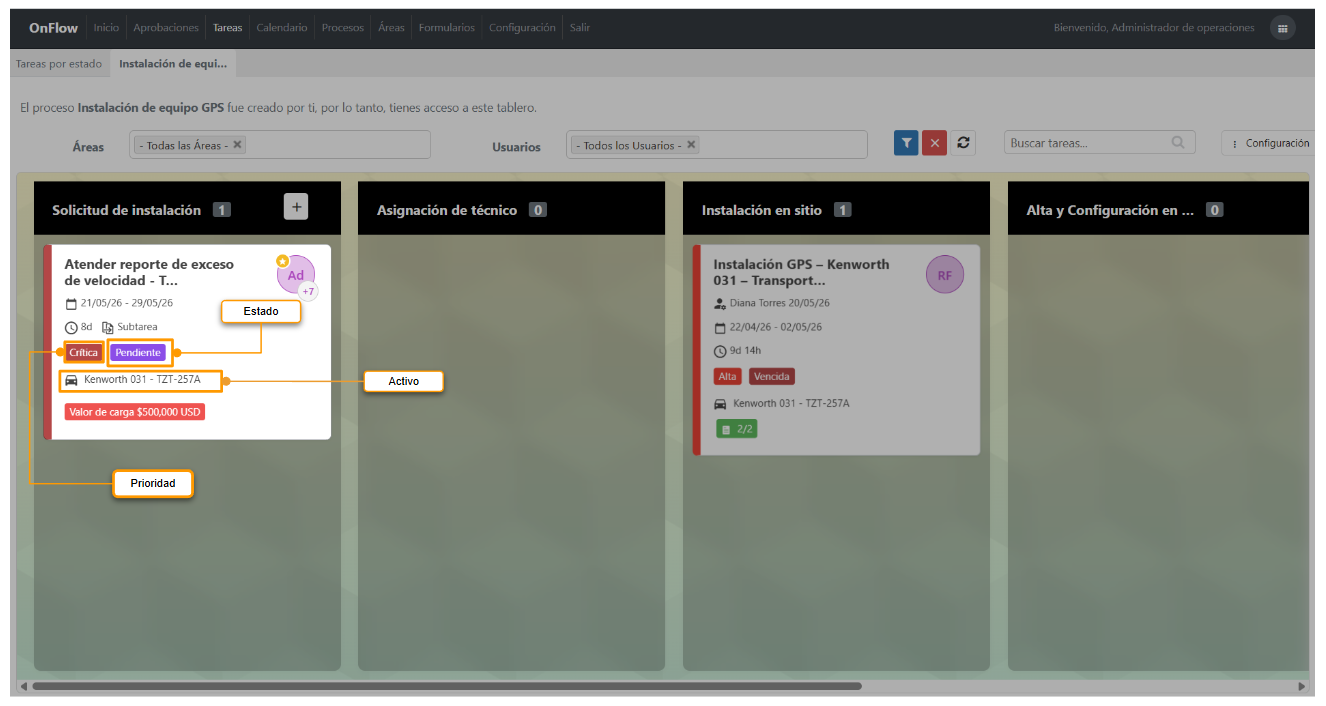The width and height of the screenshot is (1326, 706).
Task: Click the star badge on the Ad avatar
Action: click(x=283, y=261)
